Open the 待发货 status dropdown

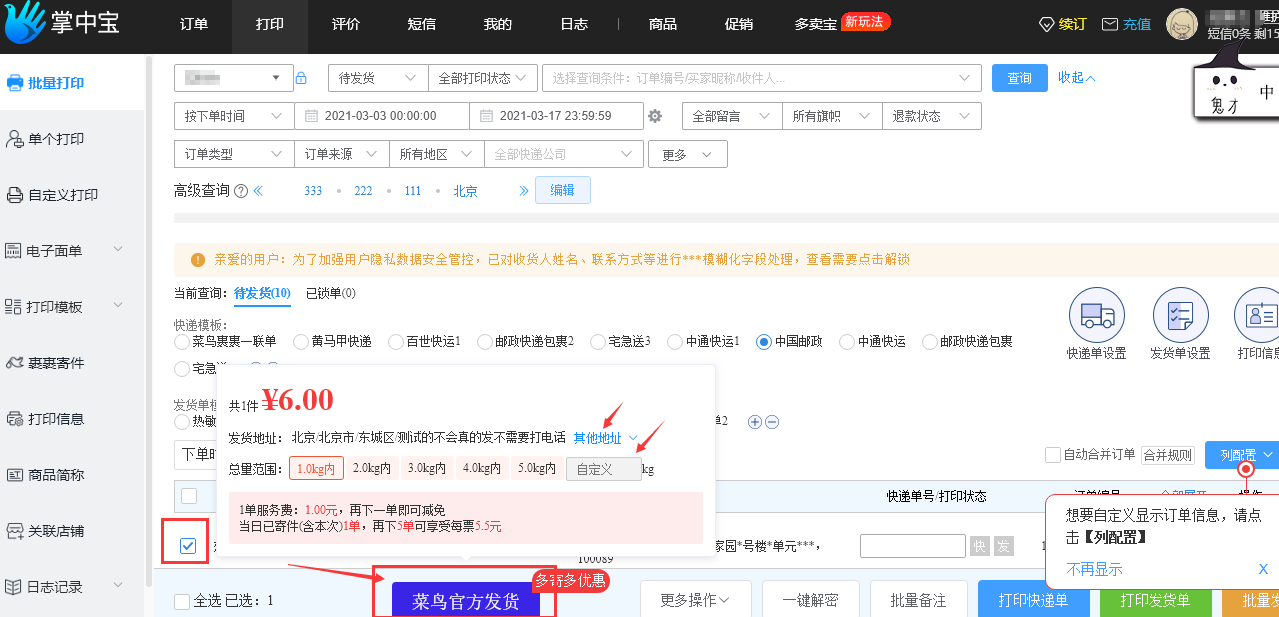[x=377, y=78]
